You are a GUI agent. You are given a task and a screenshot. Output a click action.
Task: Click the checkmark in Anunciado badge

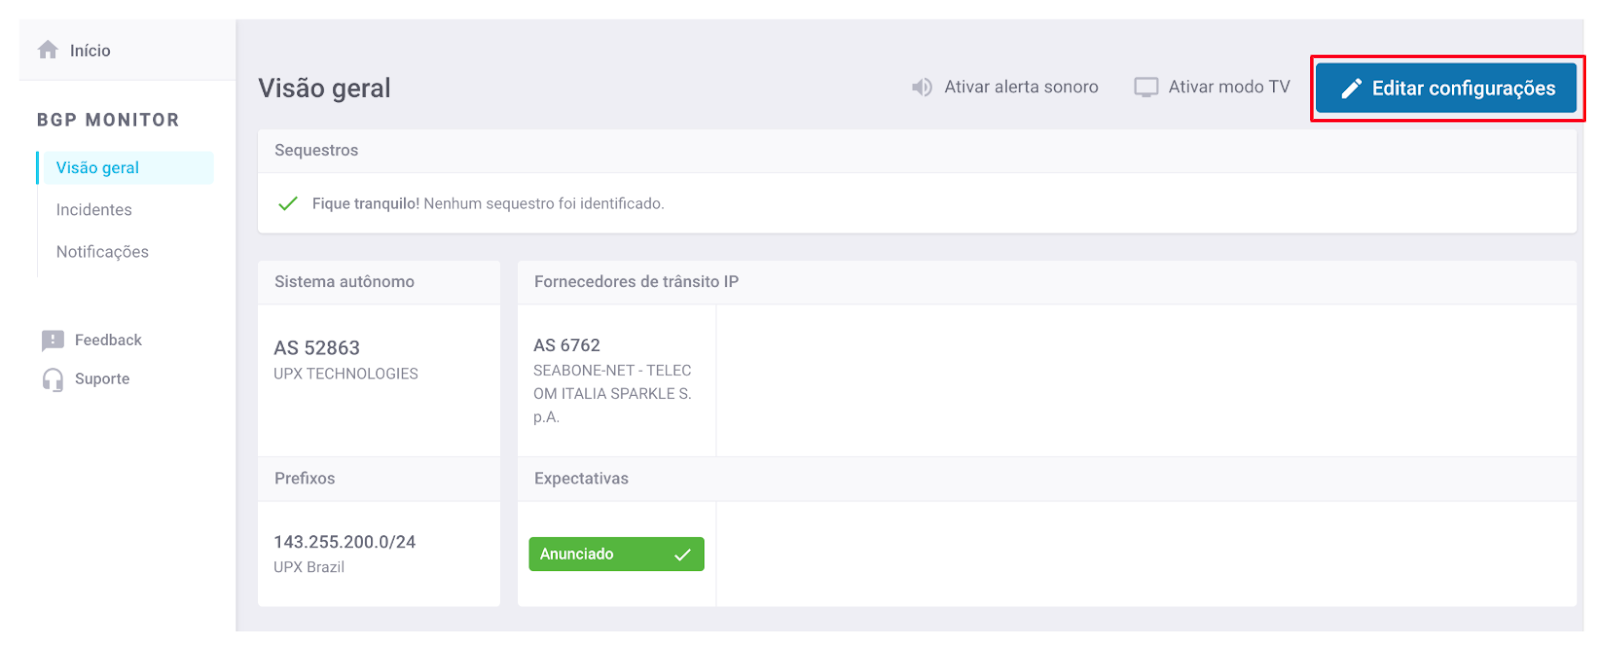click(x=683, y=555)
